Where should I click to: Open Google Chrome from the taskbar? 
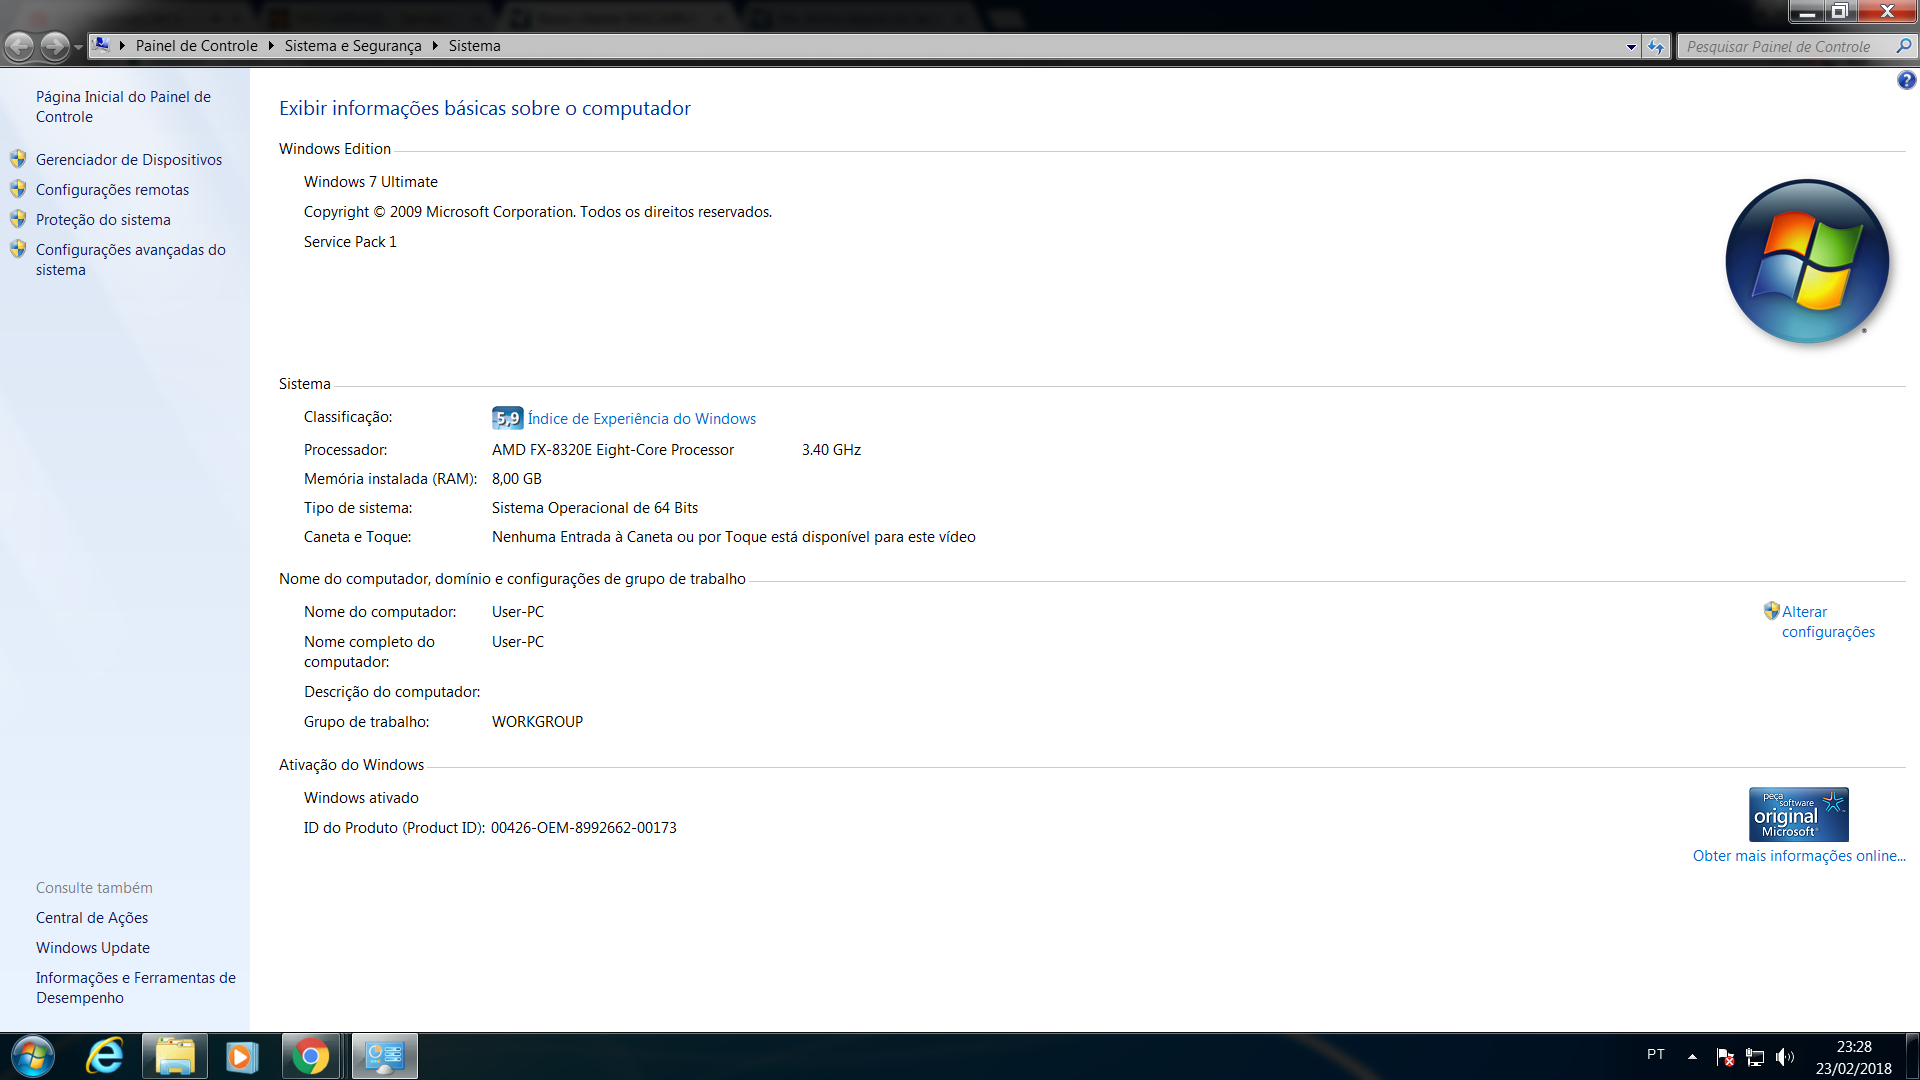coord(311,1056)
